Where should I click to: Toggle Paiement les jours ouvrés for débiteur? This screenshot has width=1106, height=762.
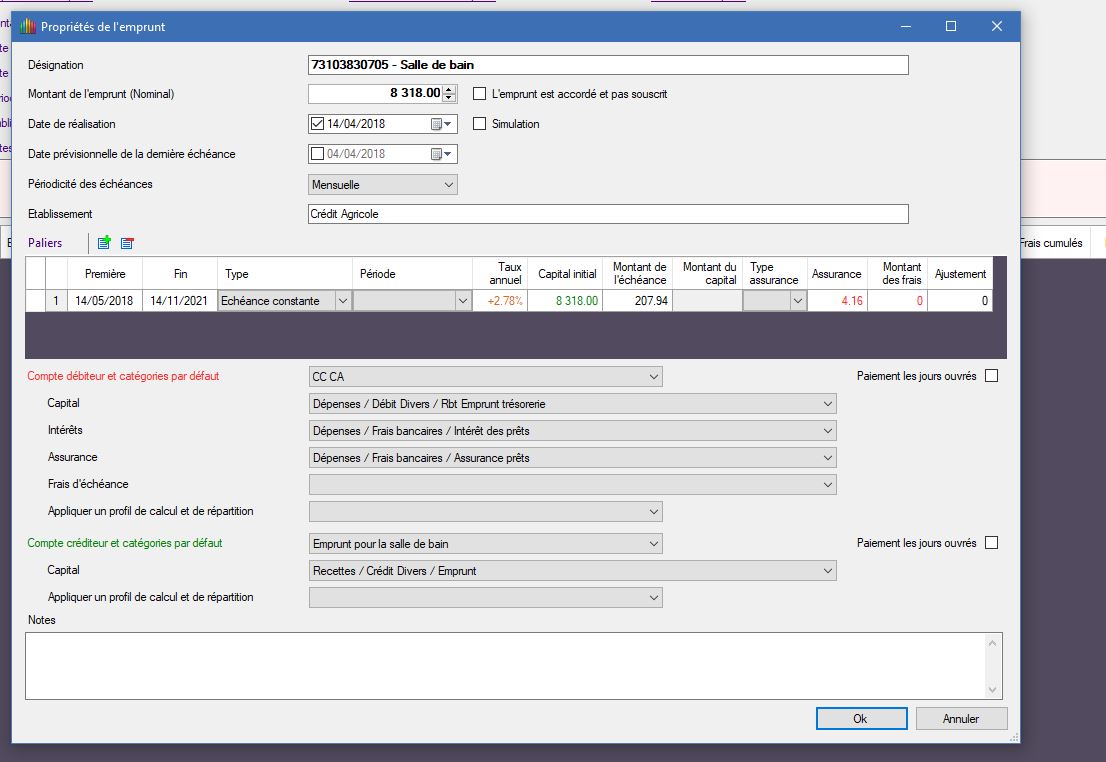click(x=991, y=376)
